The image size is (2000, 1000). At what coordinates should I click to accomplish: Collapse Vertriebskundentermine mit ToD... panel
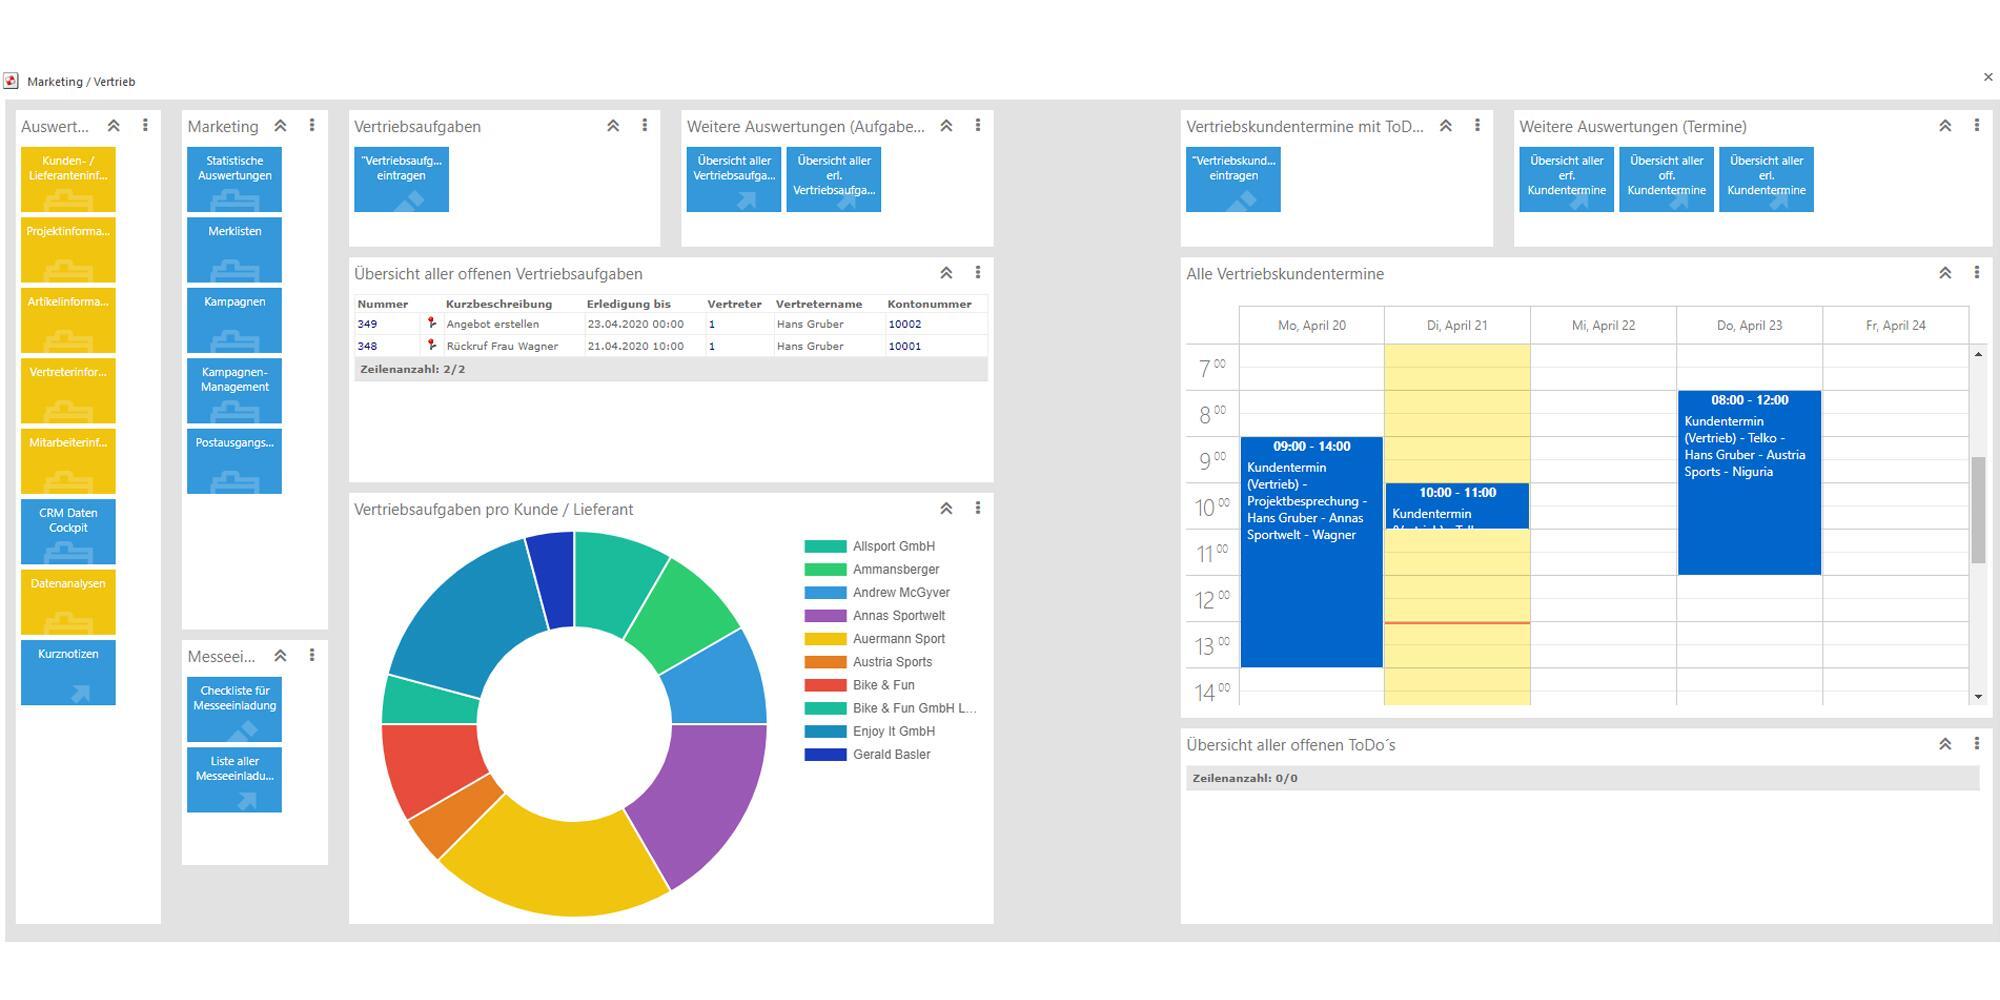(x=1446, y=126)
